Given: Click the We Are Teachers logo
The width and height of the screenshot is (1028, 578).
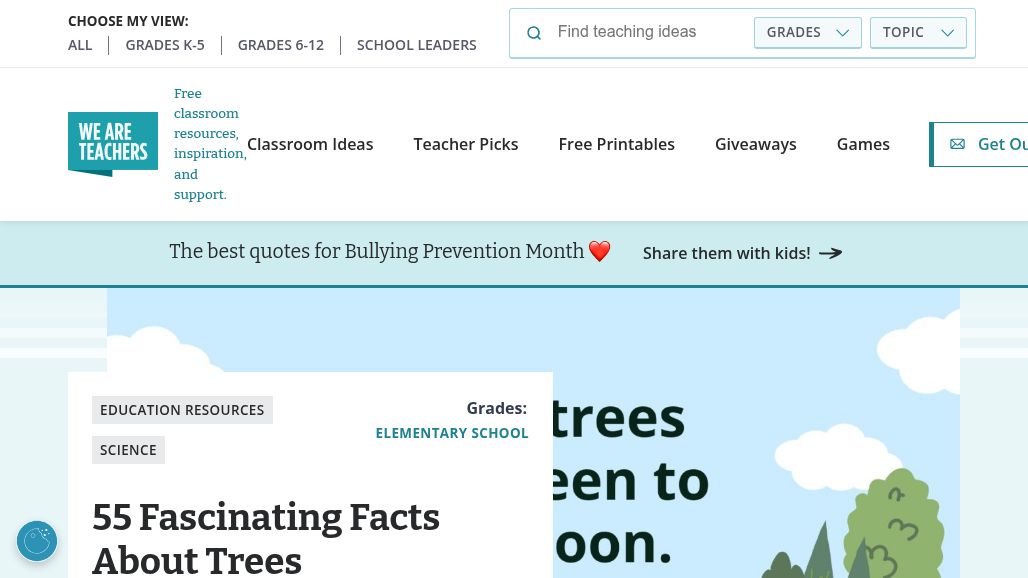Looking at the screenshot, I should coord(113,144).
